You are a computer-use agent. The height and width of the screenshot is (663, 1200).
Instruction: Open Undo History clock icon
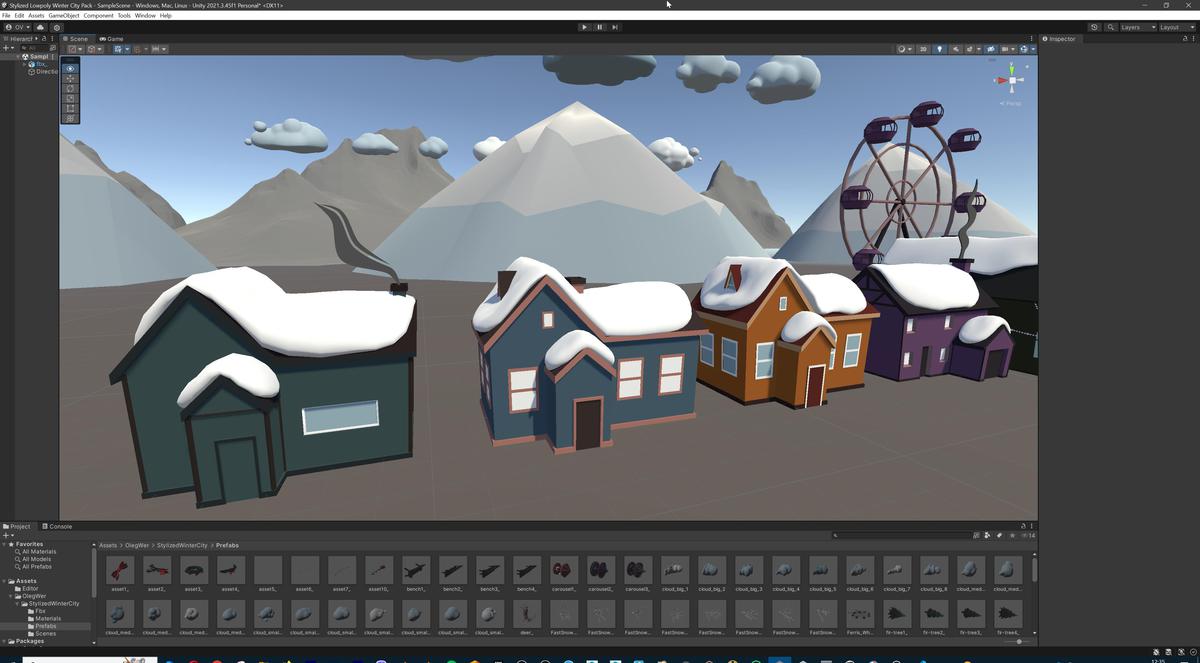(1095, 27)
